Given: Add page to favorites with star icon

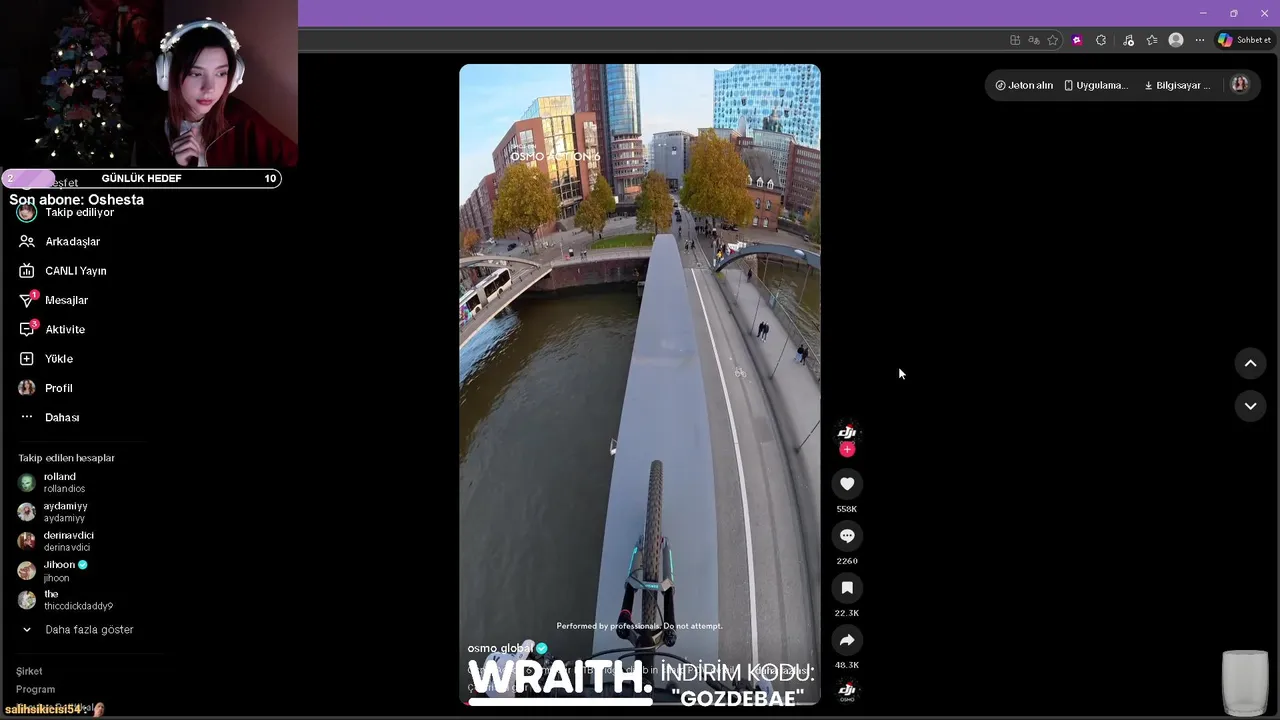Looking at the screenshot, I should (x=1053, y=40).
